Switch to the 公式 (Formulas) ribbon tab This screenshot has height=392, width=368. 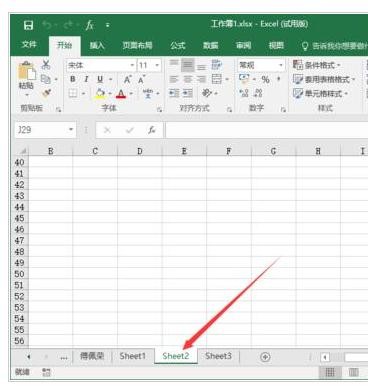(x=178, y=45)
